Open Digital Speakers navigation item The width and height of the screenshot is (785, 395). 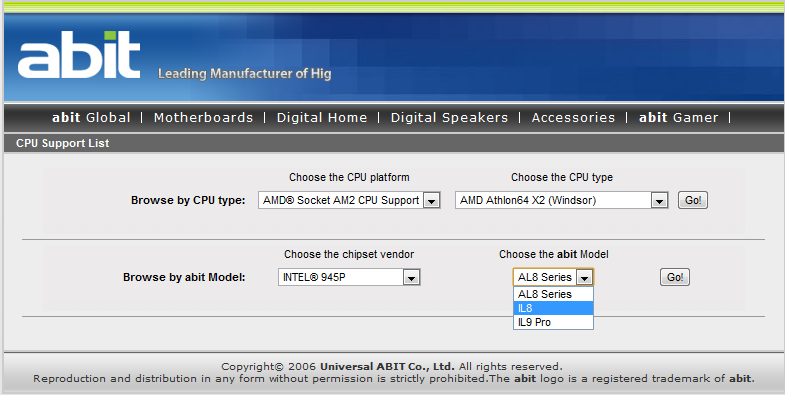pos(449,118)
